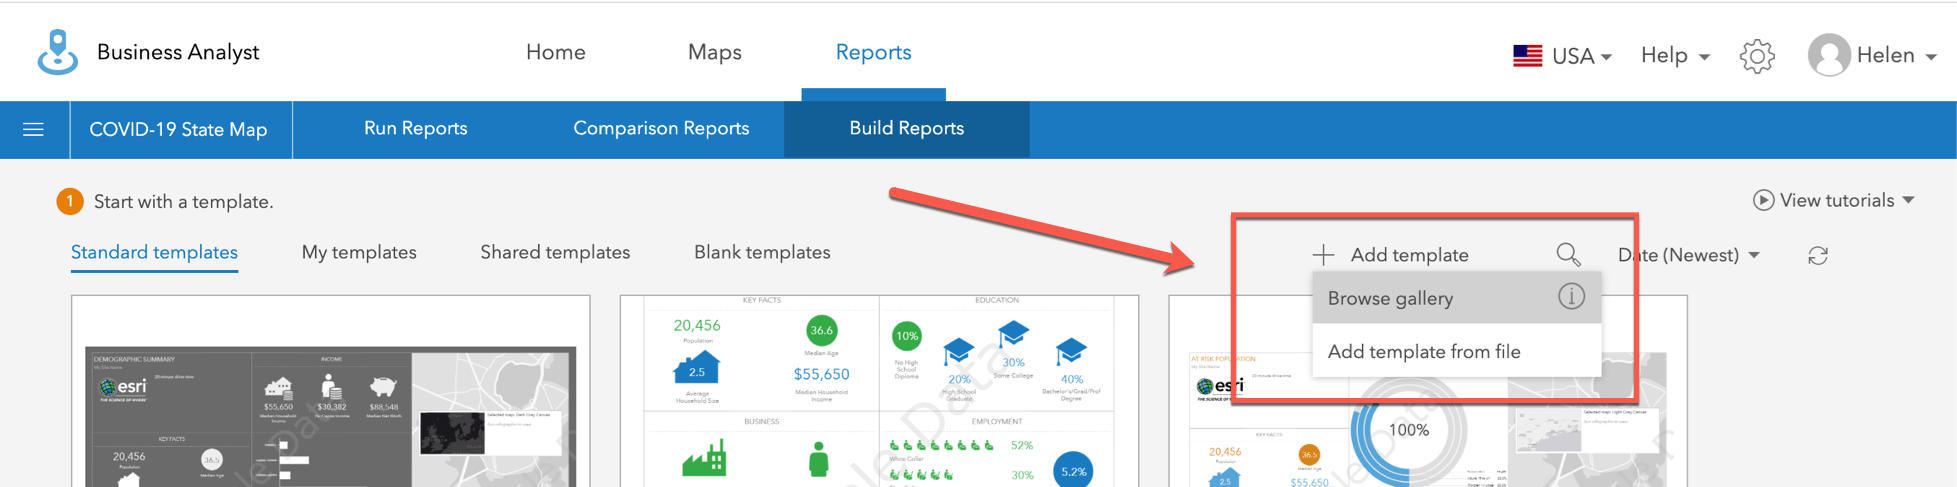Choose Add template from file
Image resolution: width=1957 pixels, height=487 pixels.
tap(1456, 351)
